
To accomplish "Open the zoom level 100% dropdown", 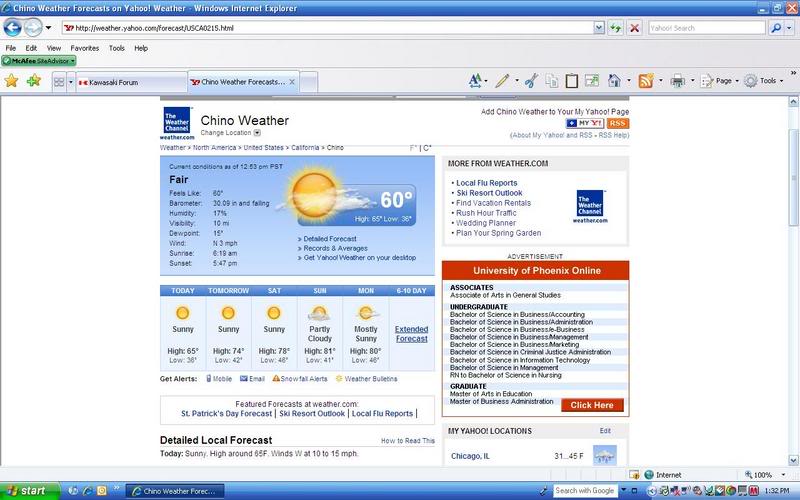I will pos(784,474).
